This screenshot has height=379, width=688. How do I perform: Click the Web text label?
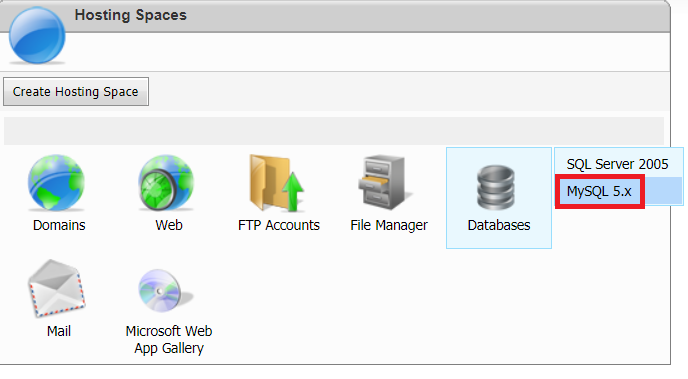[x=168, y=225]
